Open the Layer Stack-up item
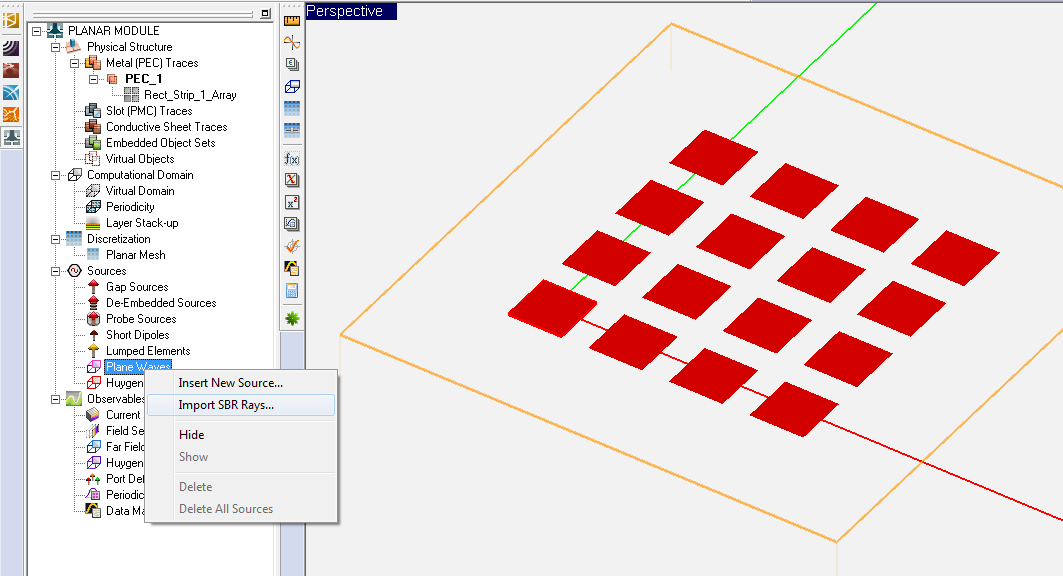Image resolution: width=1063 pixels, height=576 pixels. 142,223
